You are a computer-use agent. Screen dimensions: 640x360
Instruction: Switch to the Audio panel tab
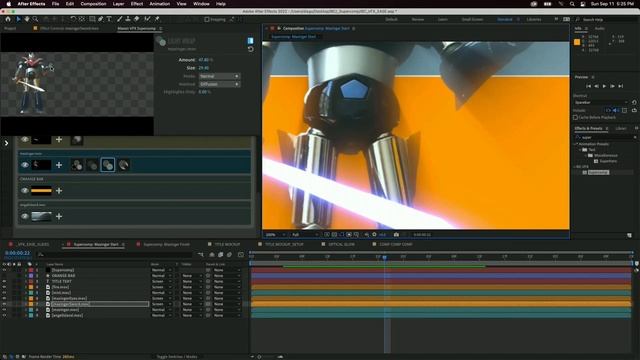(x=600, y=29)
